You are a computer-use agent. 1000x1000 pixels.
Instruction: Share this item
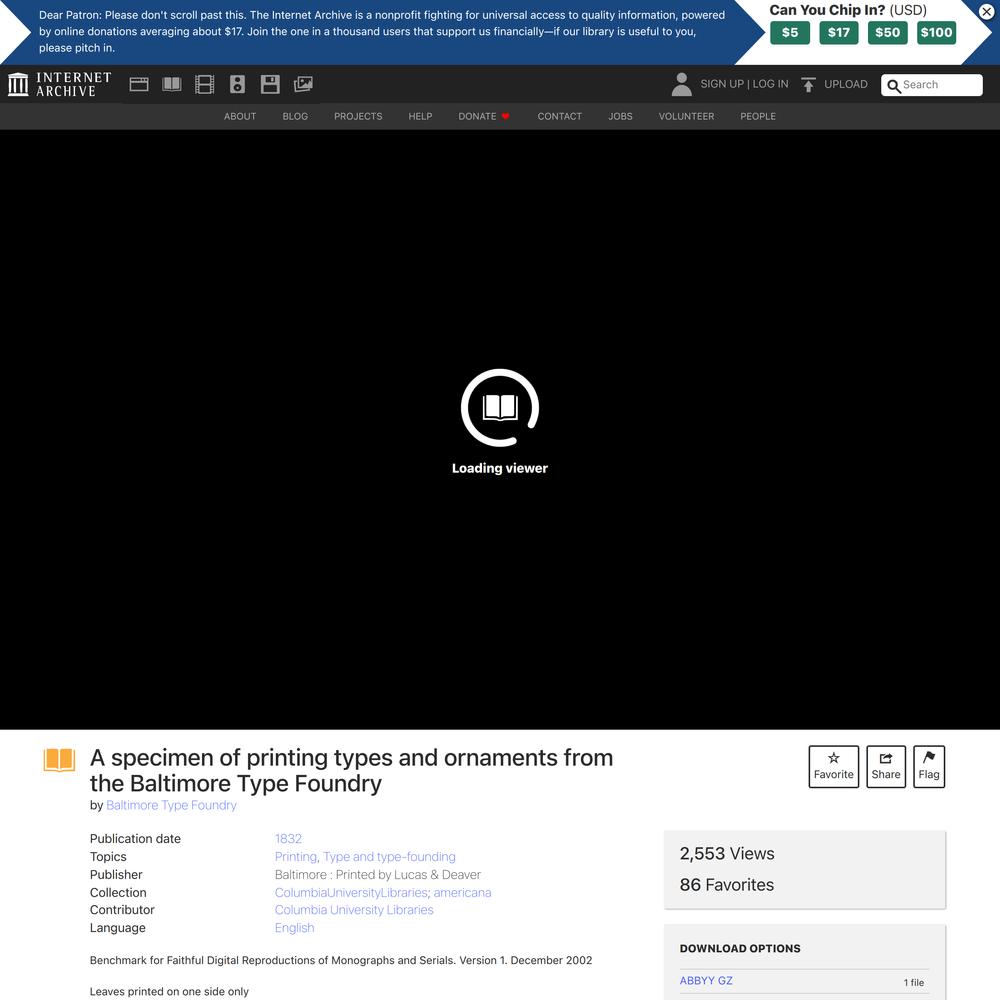[x=885, y=766]
